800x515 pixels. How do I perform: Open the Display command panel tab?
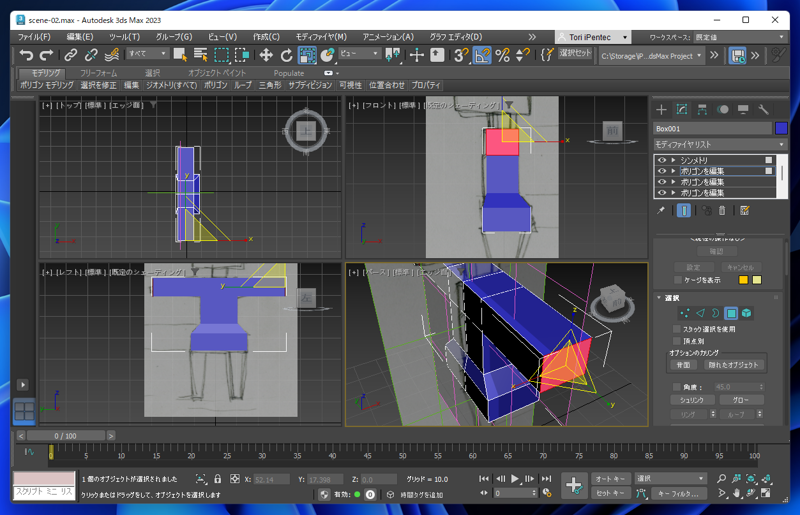(743, 110)
